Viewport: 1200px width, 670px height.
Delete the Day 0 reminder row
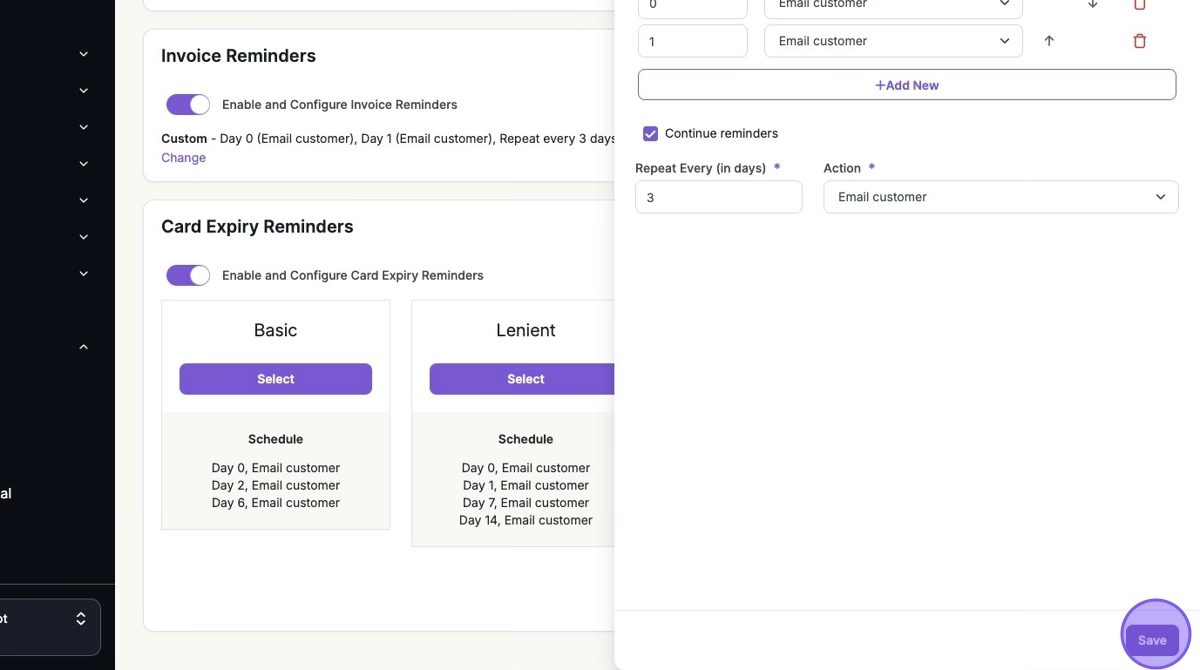click(1139, 5)
